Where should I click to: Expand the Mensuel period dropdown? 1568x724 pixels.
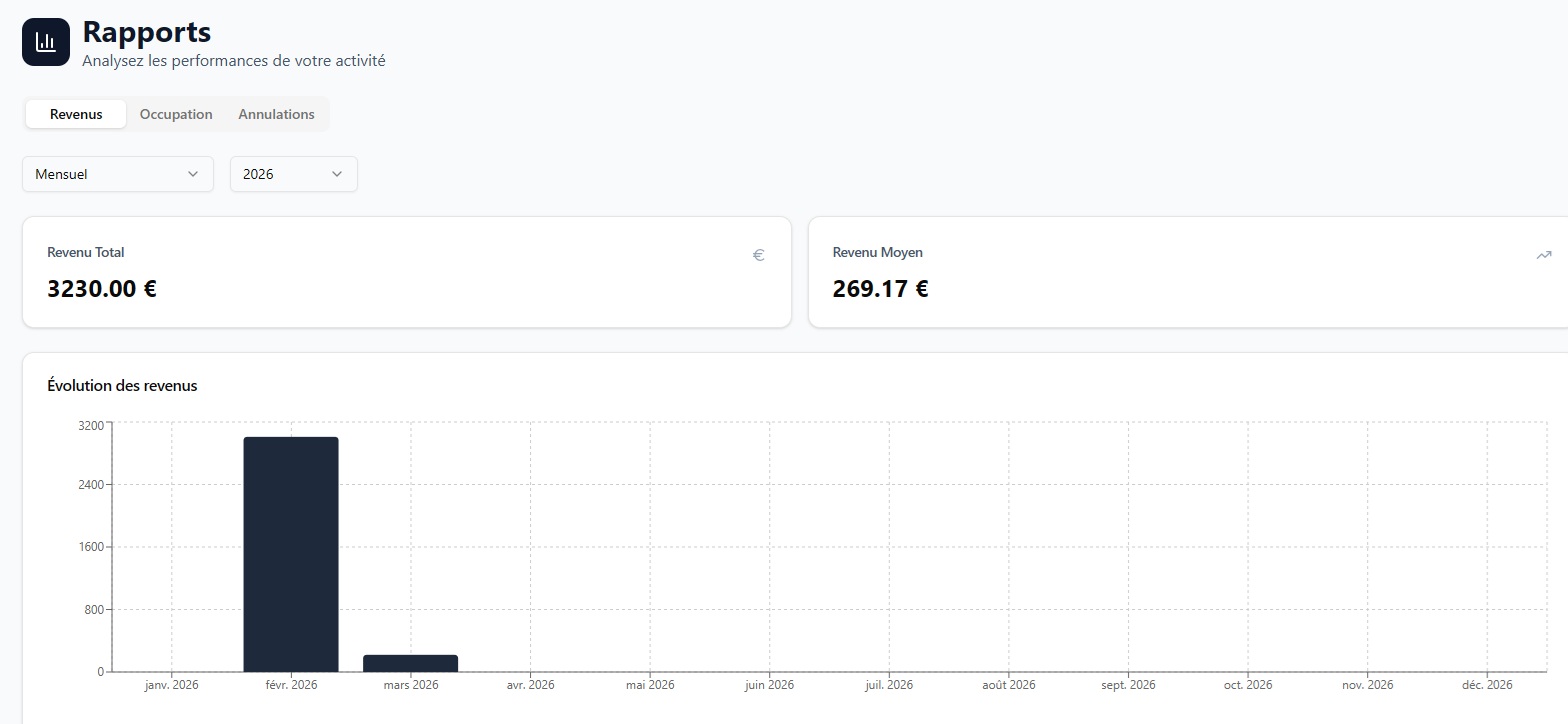coord(117,174)
